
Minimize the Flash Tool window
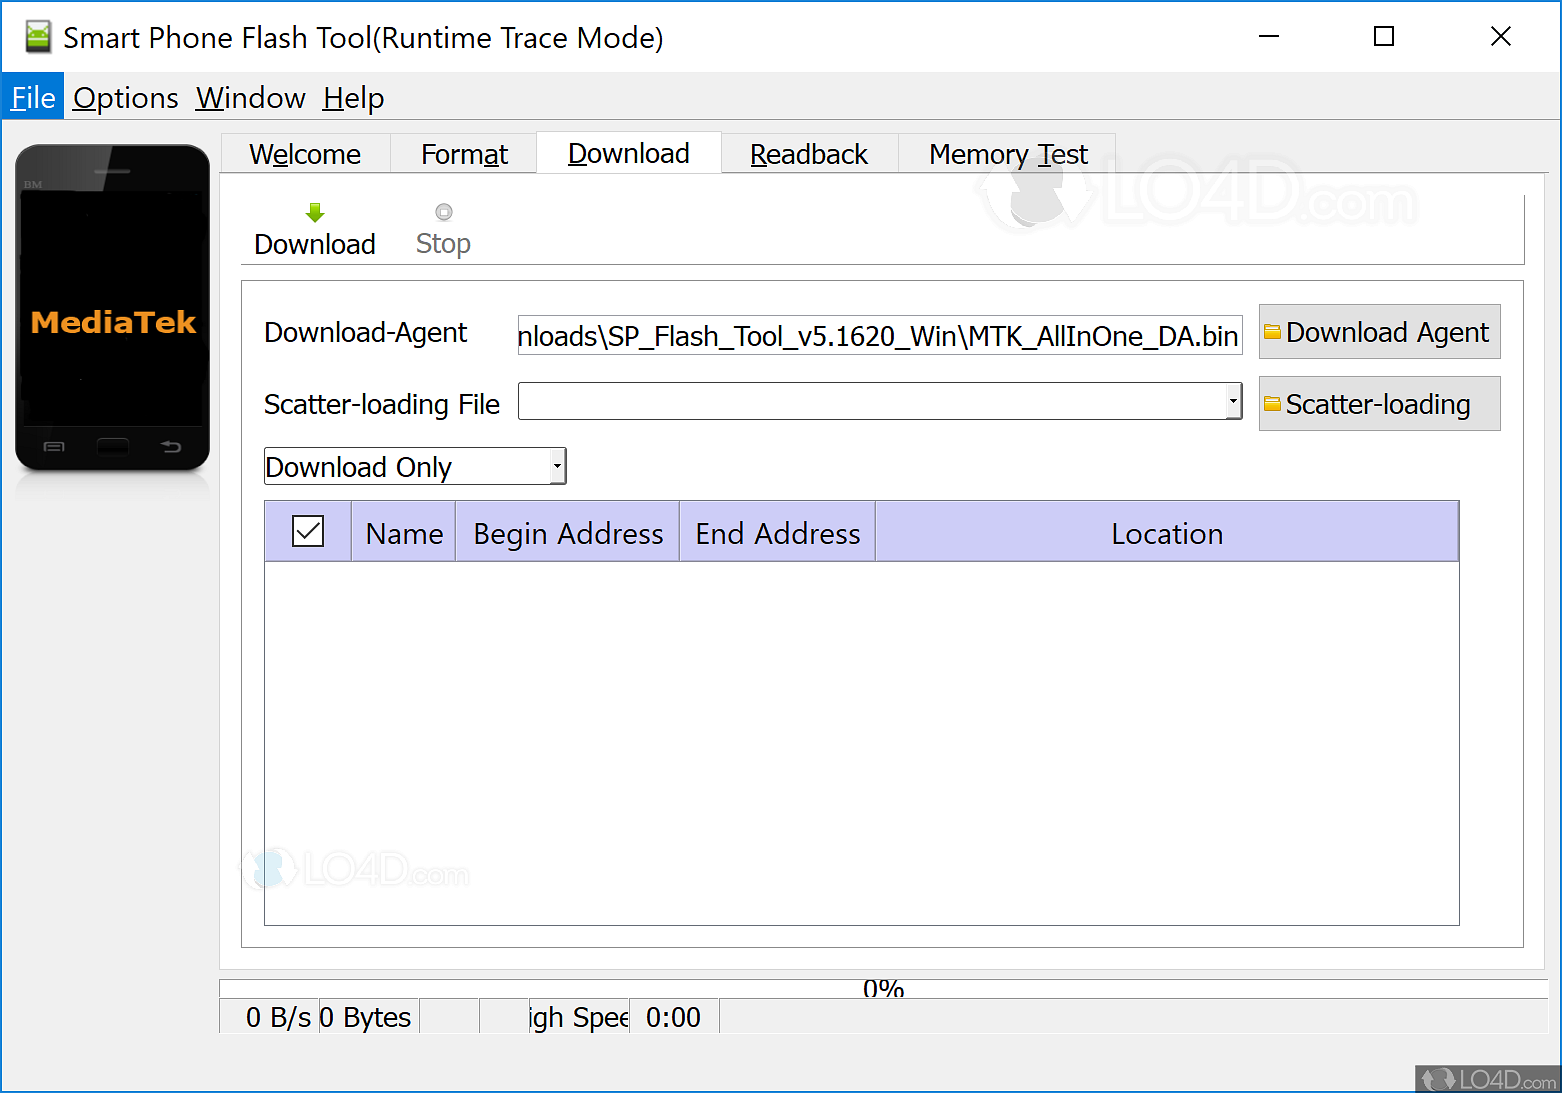pyautogui.click(x=1269, y=36)
